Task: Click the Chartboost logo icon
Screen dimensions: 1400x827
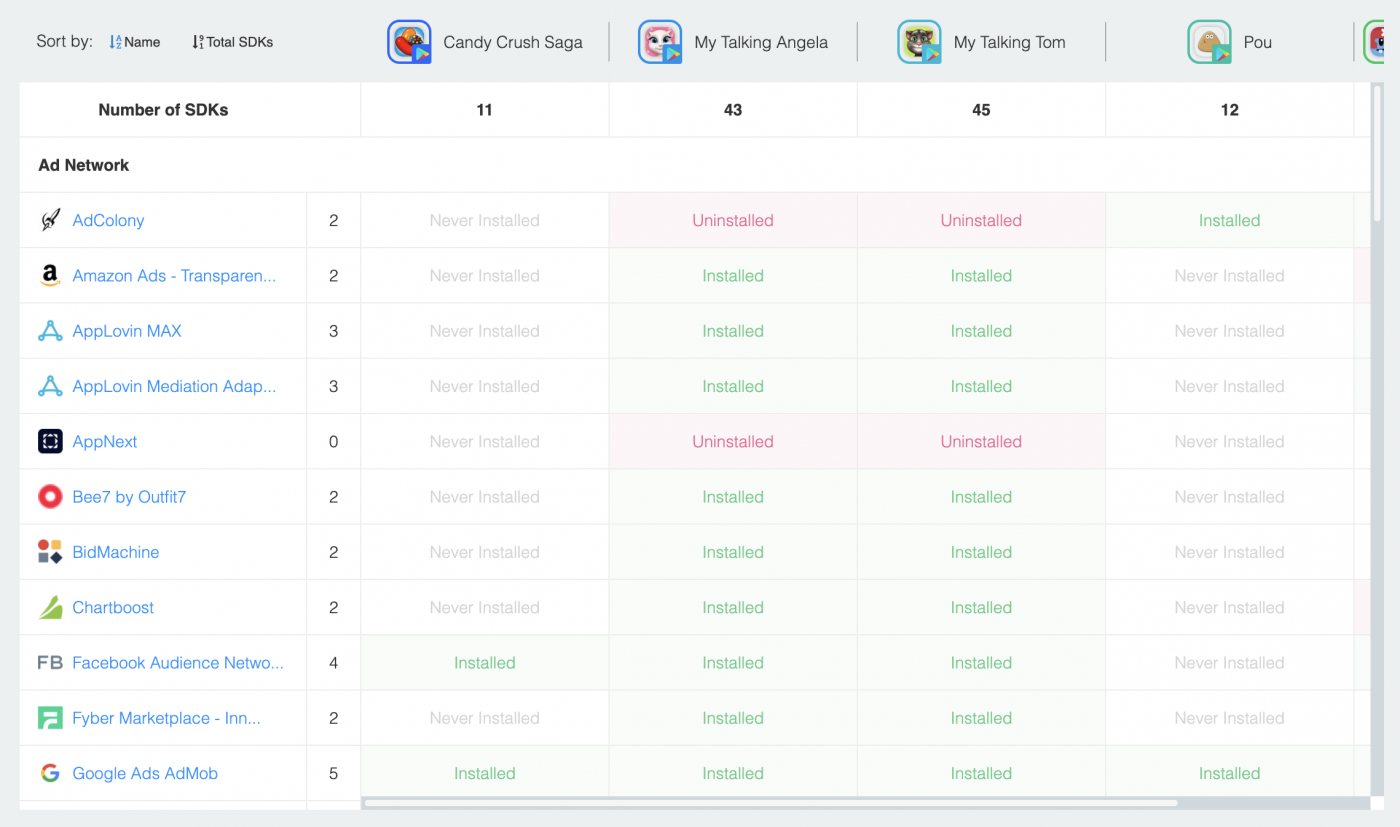Action: tap(49, 607)
